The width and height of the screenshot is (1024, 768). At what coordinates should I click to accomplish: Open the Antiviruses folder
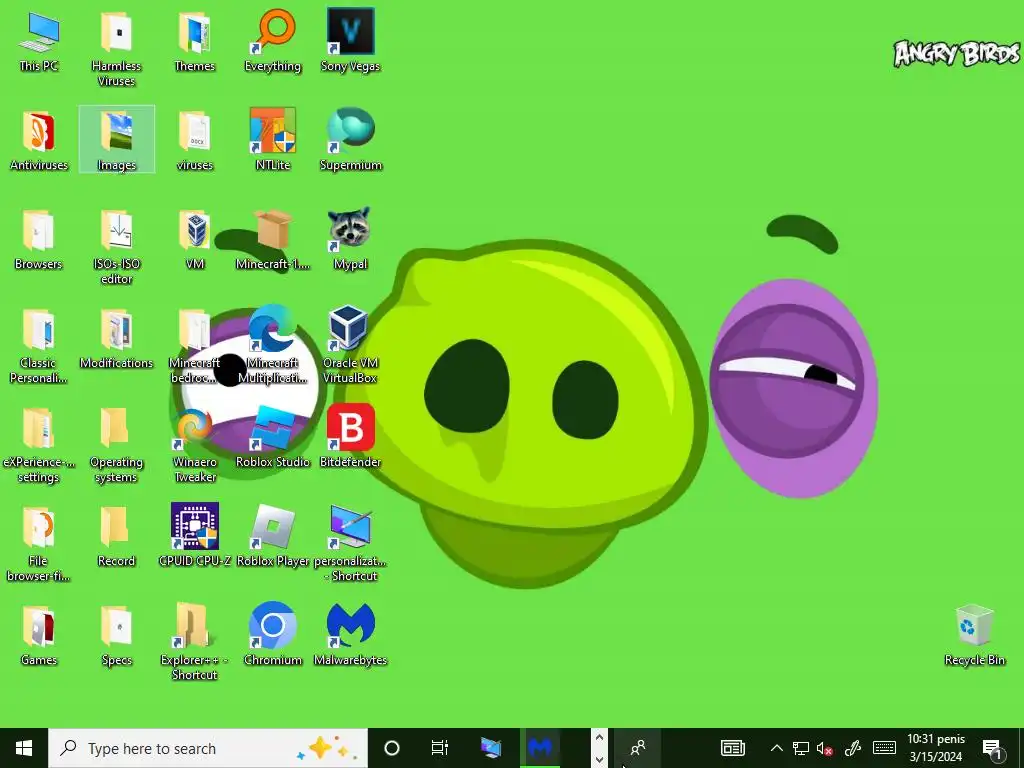tap(39, 140)
